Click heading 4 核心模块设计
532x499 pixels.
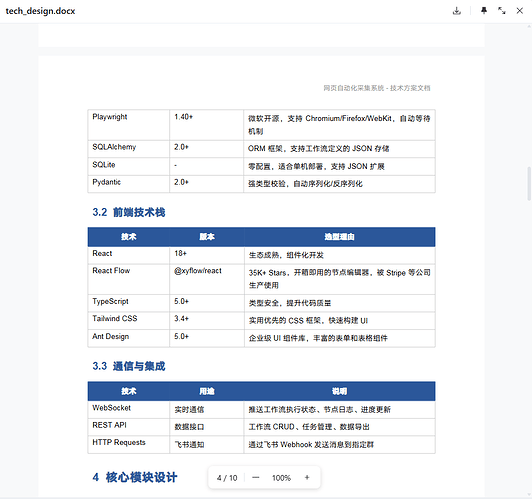point(135,477)
